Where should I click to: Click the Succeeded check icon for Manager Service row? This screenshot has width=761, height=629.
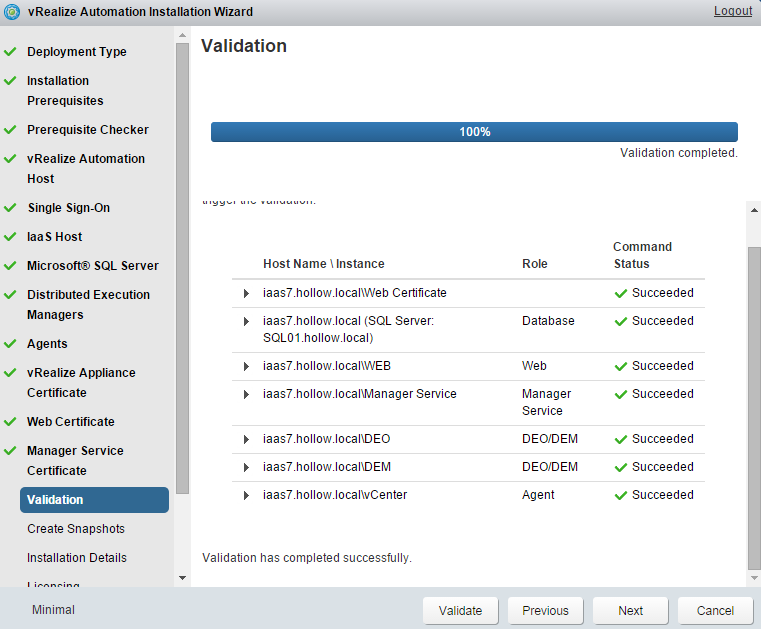[x=621, y=395]
